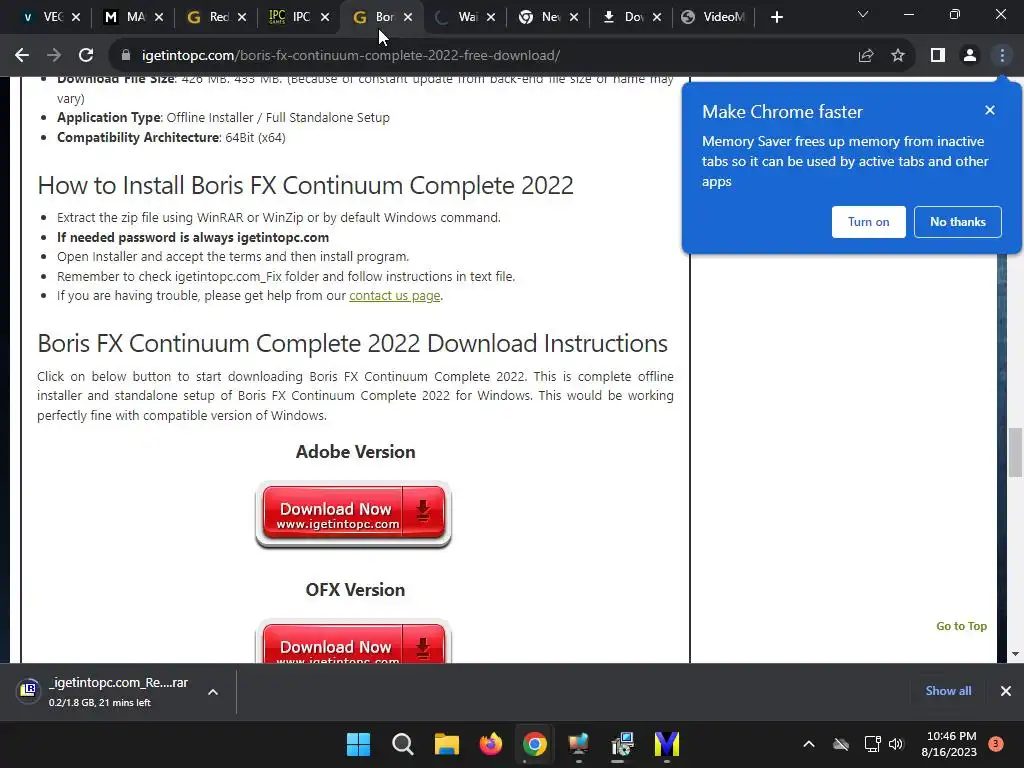Open the installer setup taskbar icon
The height and width of the screenshot is (768, 1024).
623,744
